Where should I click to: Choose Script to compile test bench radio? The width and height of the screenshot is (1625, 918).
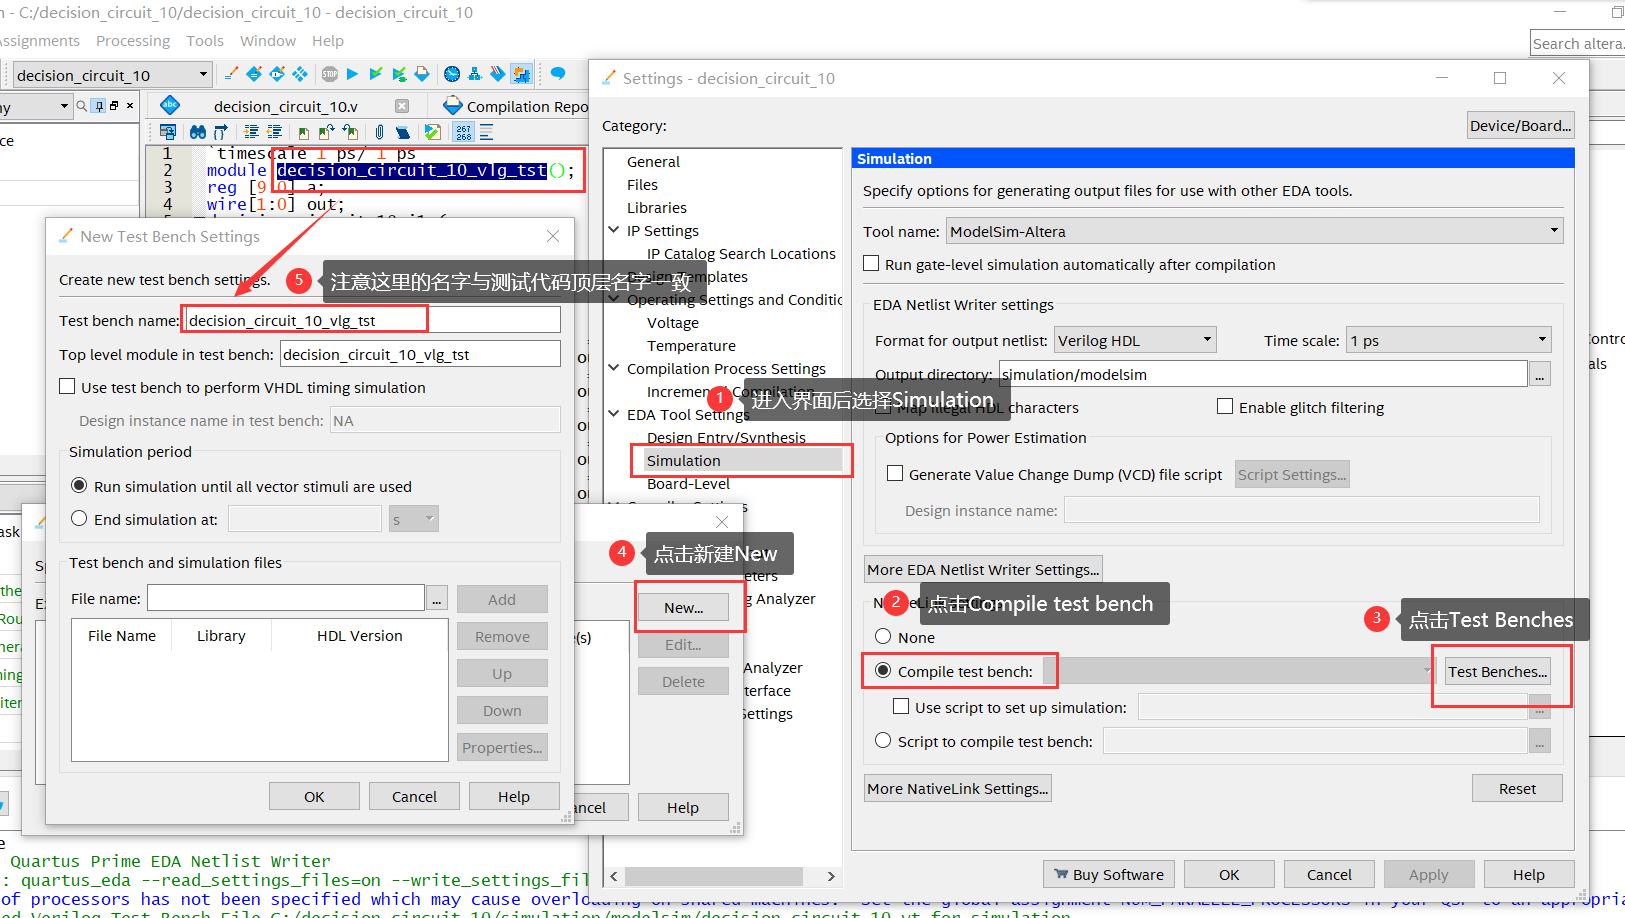click(x=883, y=740)
